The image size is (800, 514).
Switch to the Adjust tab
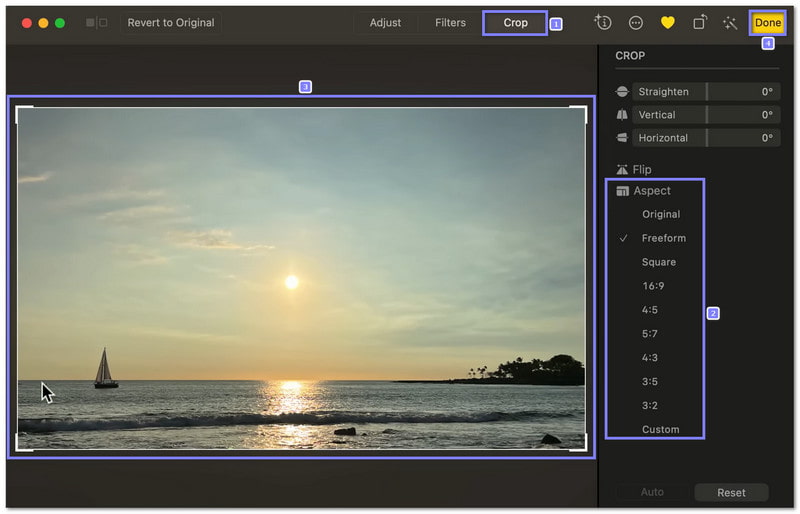point(385,22)
